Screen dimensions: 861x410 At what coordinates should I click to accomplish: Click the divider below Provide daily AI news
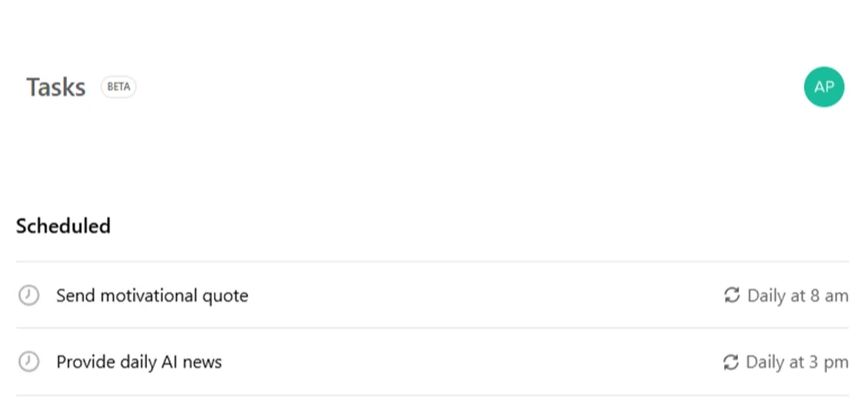pyautogui.click(x=432, y=395)
